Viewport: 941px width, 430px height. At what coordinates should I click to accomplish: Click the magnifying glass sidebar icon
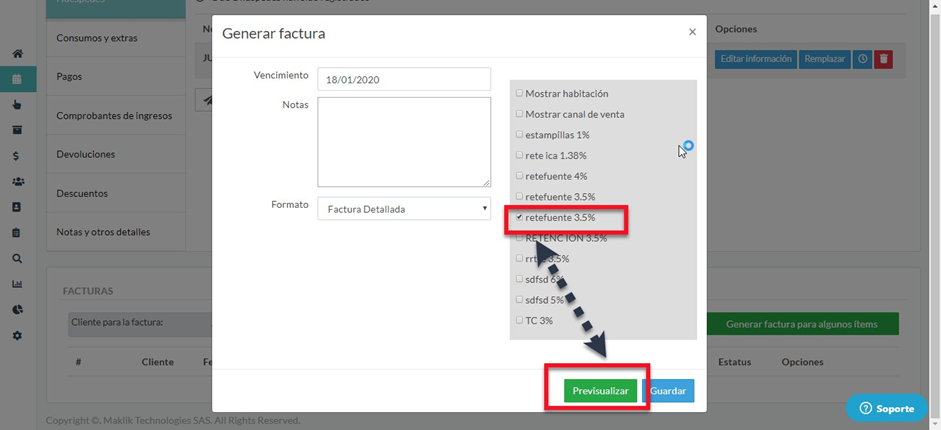coord(17,258)
